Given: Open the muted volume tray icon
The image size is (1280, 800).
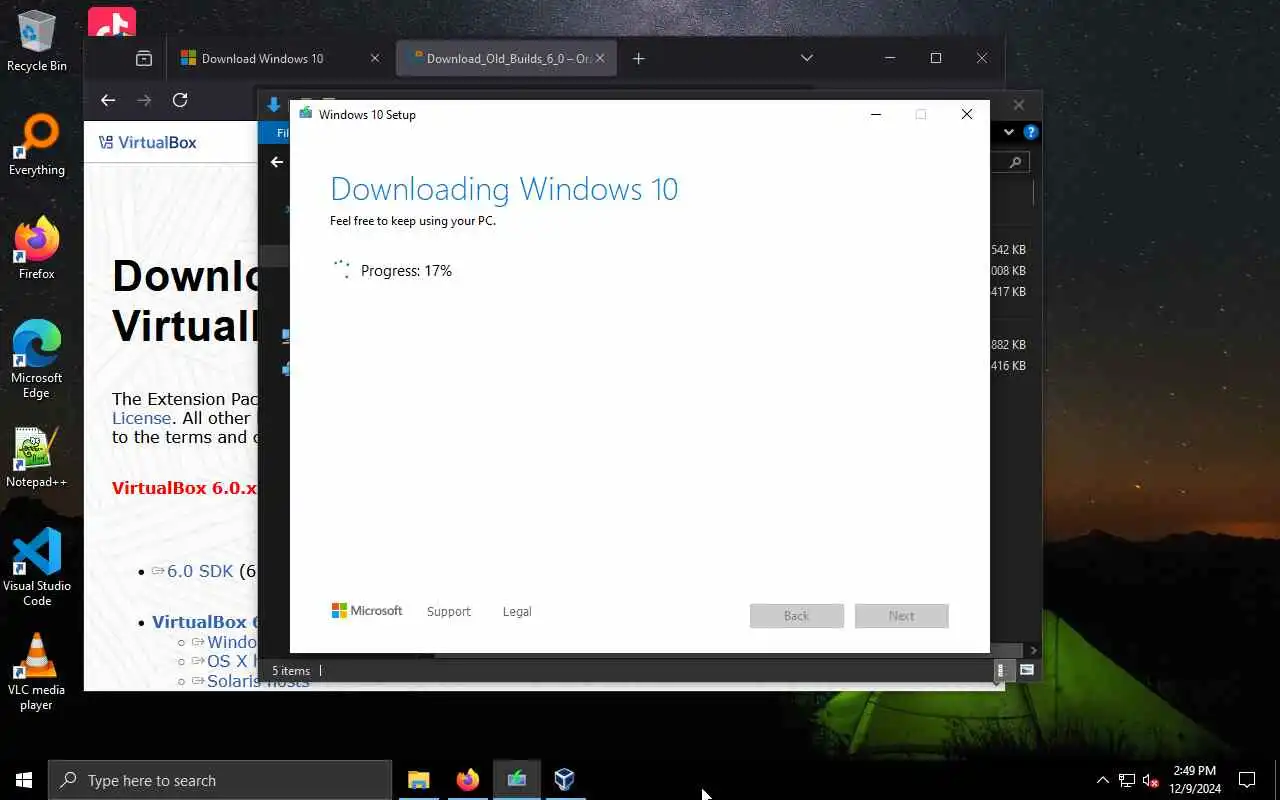Looking at the screenshot, I should 1150,780.
